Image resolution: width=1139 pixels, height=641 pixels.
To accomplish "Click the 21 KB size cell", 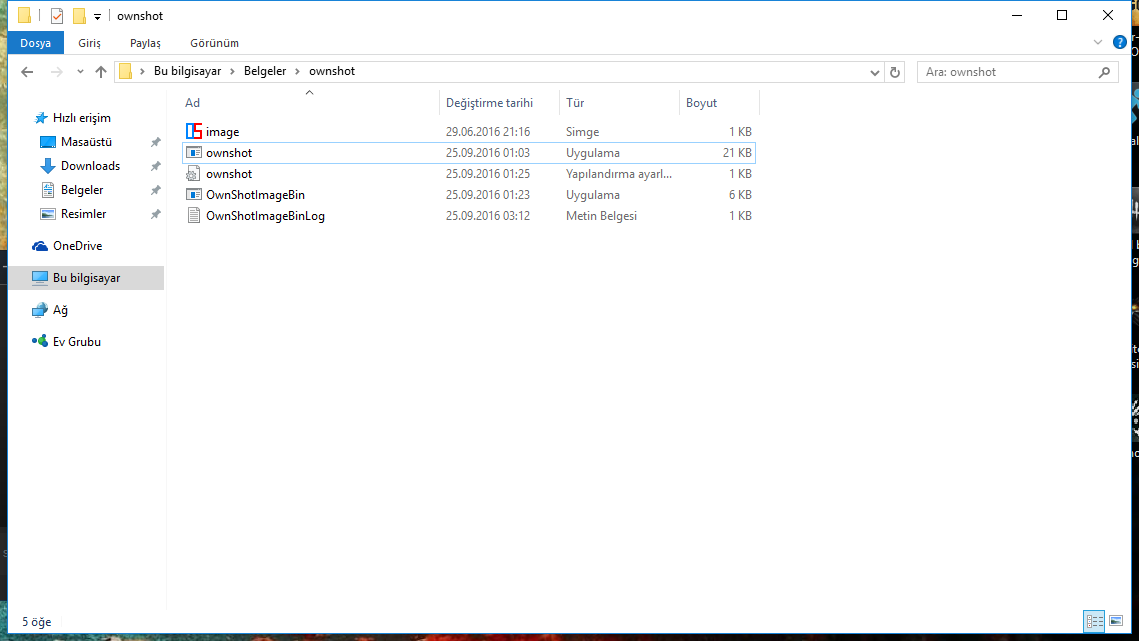I will click(x=737, y=153).
